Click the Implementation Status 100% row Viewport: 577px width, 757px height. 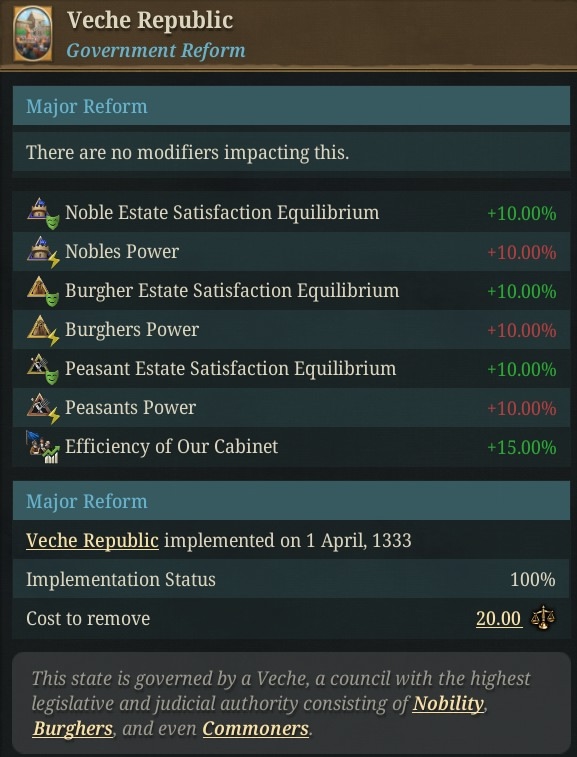coord(291,579)
